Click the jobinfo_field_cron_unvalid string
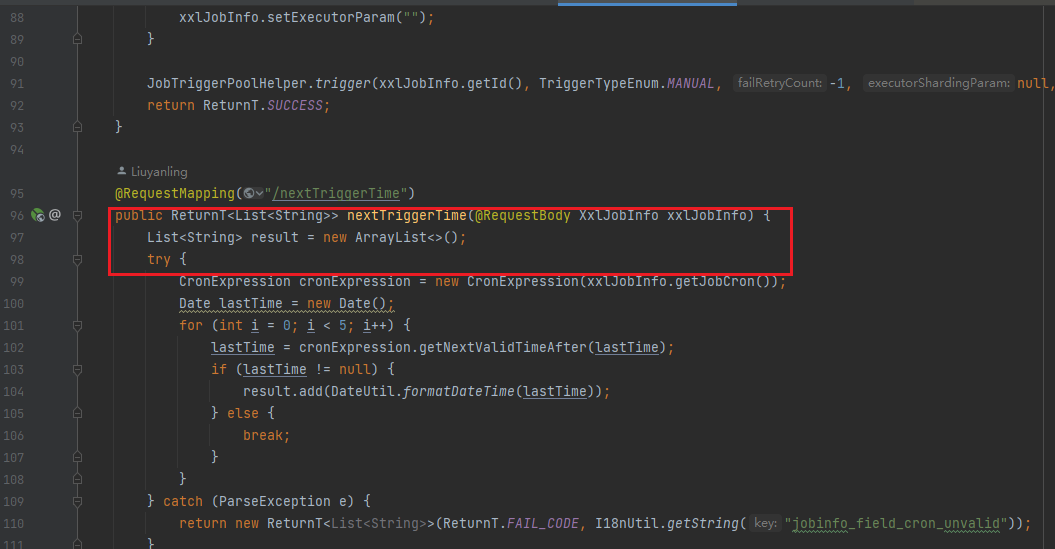The width and height of the screenshot is (1055, 549). 896,523
